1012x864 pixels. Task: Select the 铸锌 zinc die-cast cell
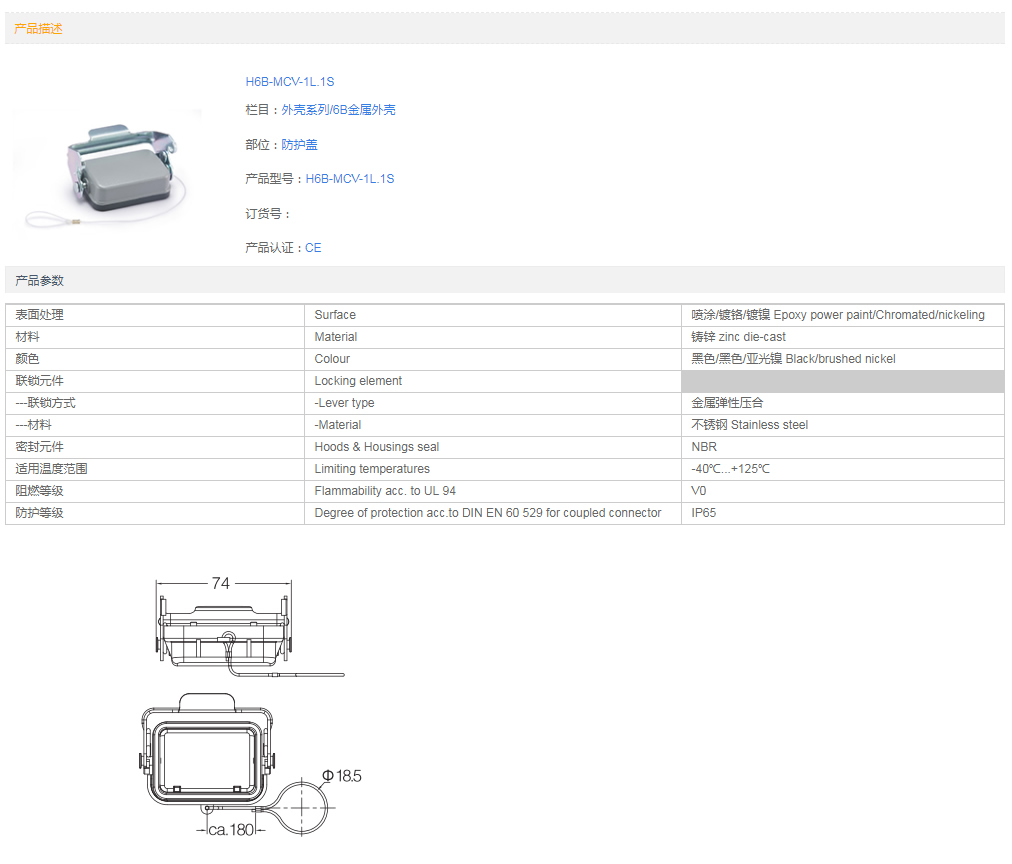click(x=738, y=337)
